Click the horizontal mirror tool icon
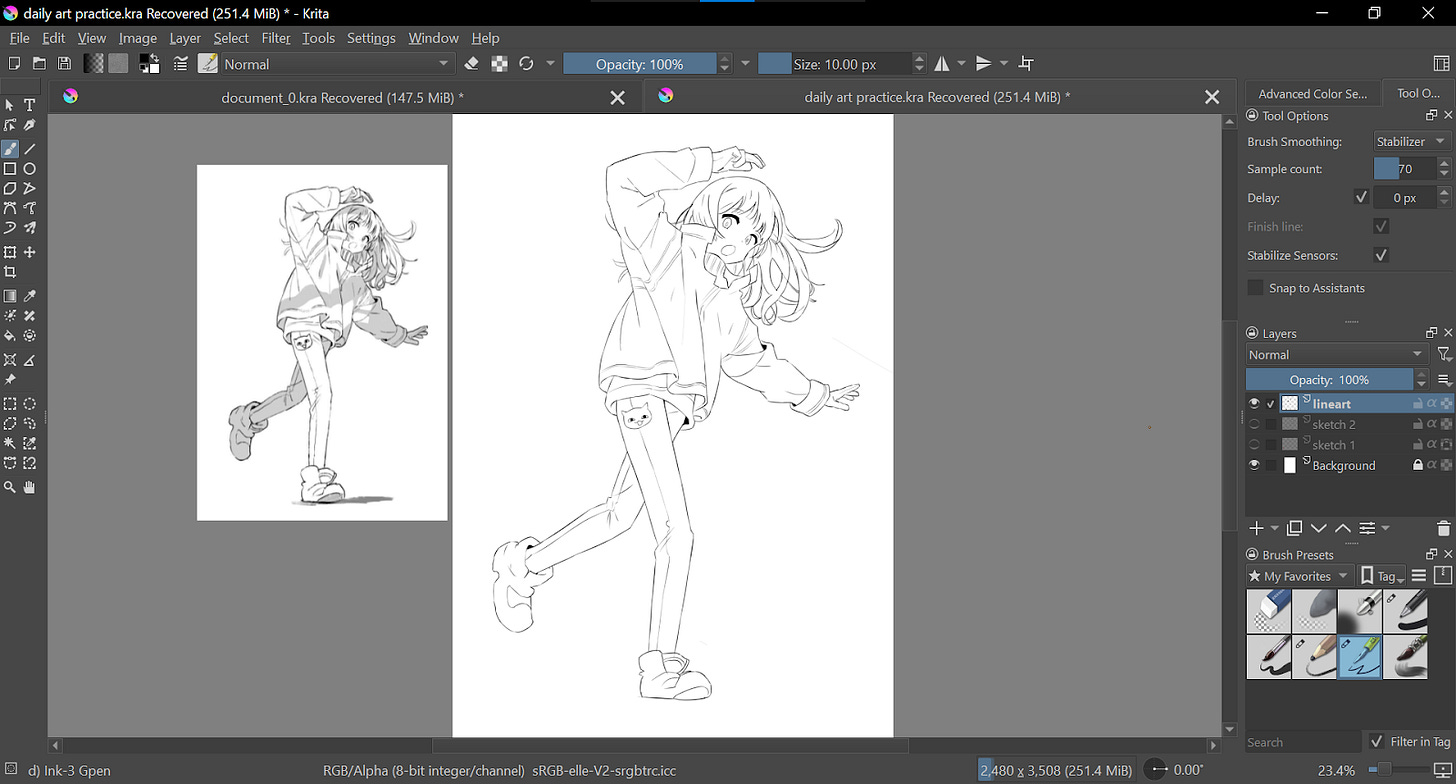The image size is (1456, 784). [x=942, y=64]
